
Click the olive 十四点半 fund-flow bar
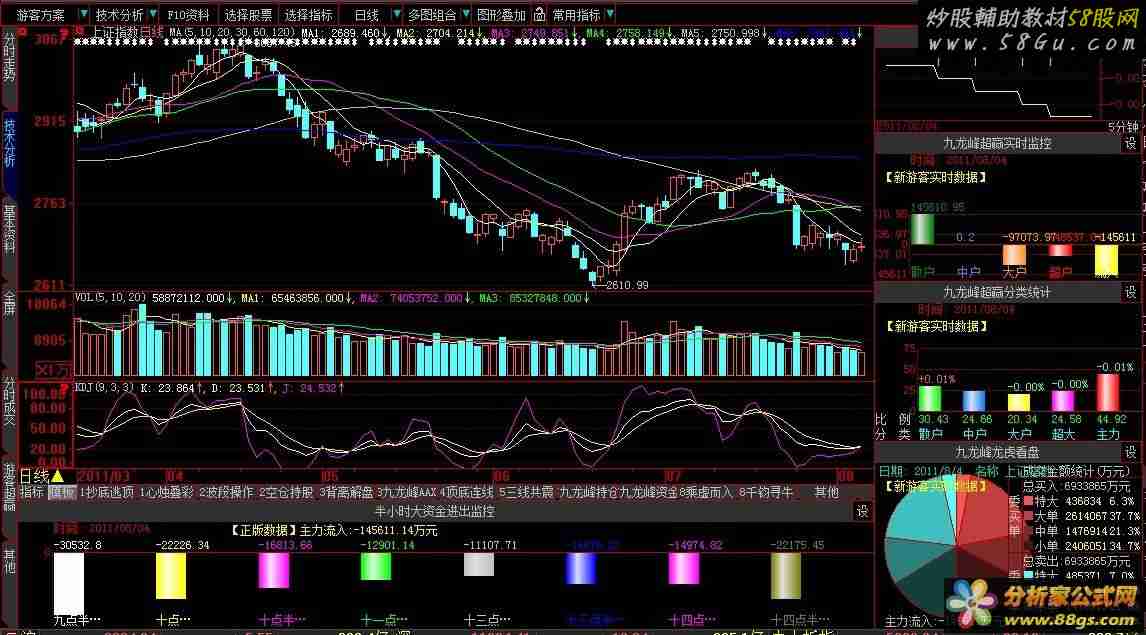786,576
